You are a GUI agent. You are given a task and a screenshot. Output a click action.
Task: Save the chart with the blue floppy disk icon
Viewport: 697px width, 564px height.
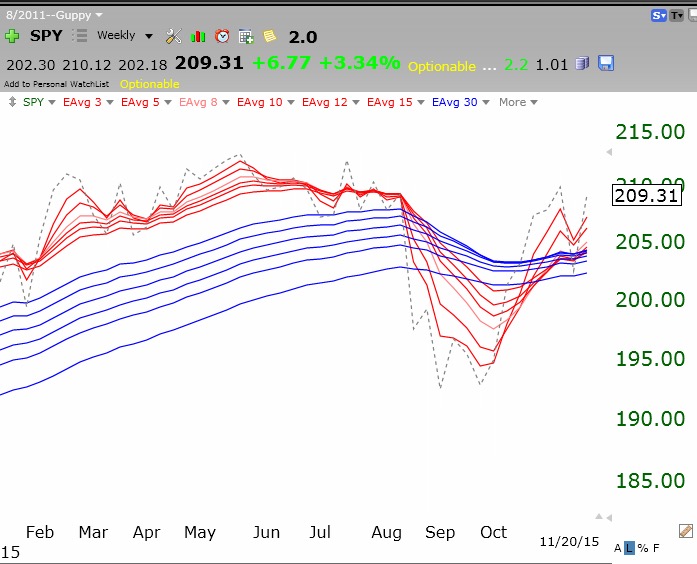606,64
